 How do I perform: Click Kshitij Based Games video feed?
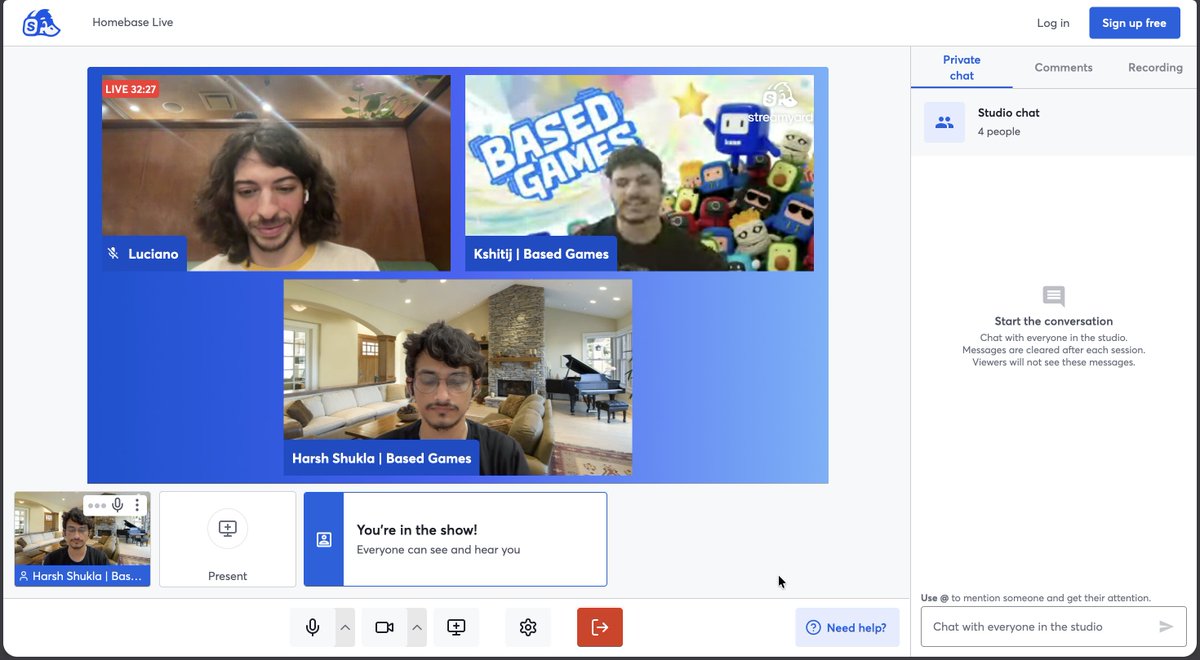click(639, 173)
